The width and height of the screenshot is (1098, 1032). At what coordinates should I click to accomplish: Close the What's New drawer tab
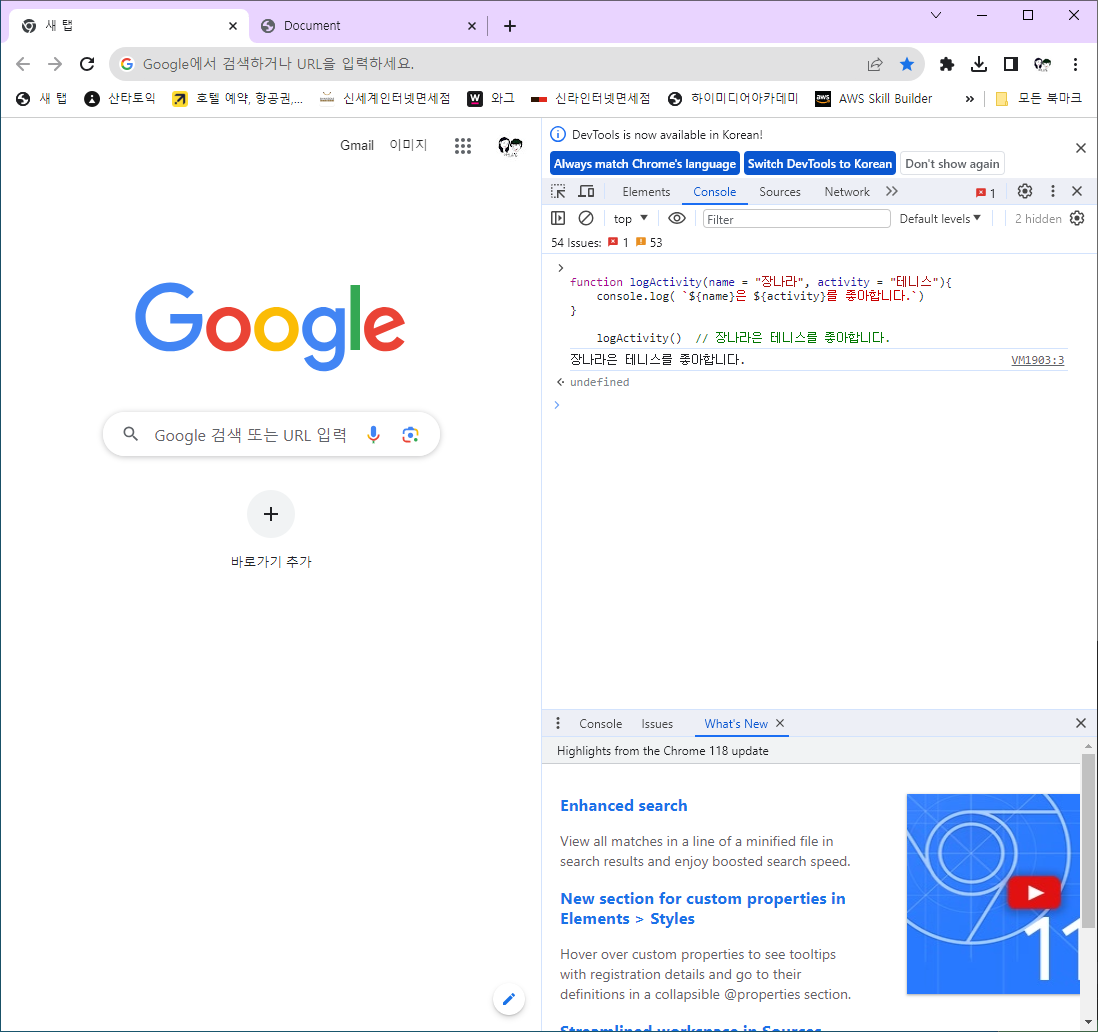click(780, 723)
